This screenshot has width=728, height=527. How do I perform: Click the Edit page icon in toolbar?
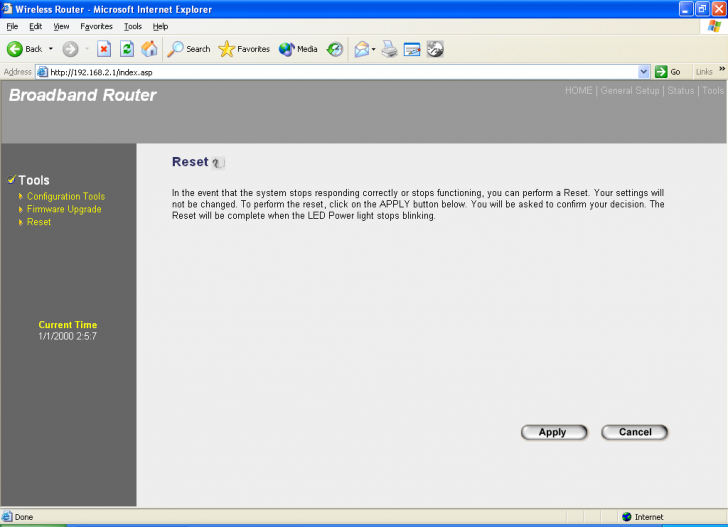pos(412,49)
